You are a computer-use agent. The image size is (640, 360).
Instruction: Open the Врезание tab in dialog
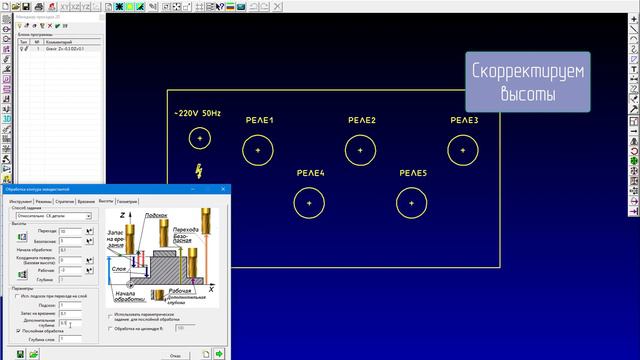click(86, 202)
